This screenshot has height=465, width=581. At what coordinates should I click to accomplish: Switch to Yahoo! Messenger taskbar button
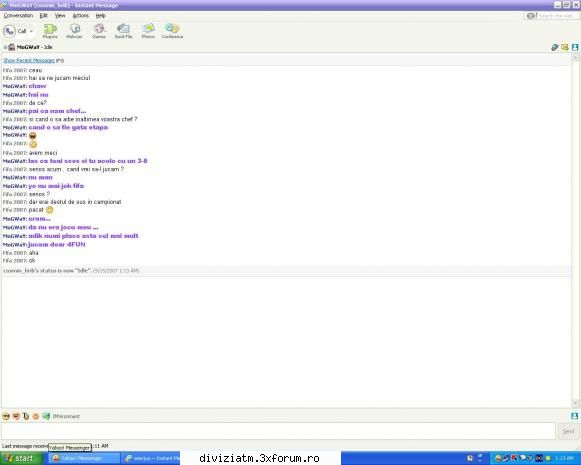pyautogui.click(x=84, y=458)
